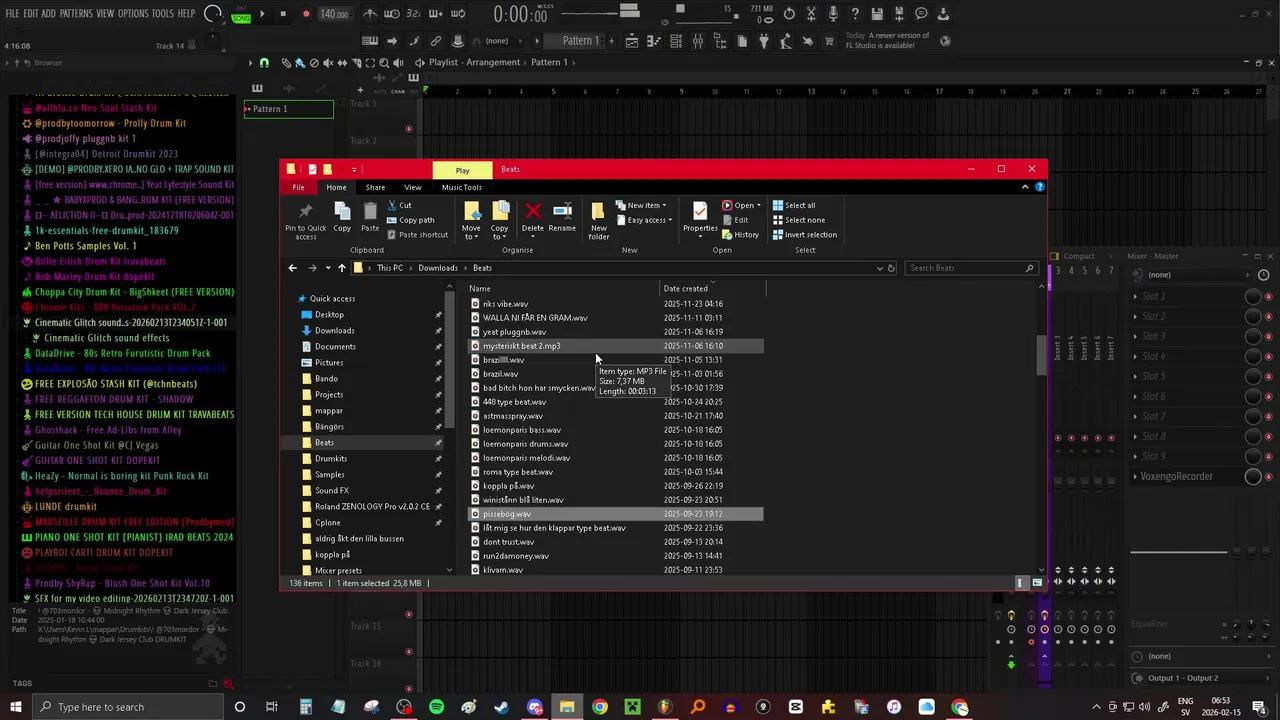Toggle PAT/SONG mode switch

point(241,14)
